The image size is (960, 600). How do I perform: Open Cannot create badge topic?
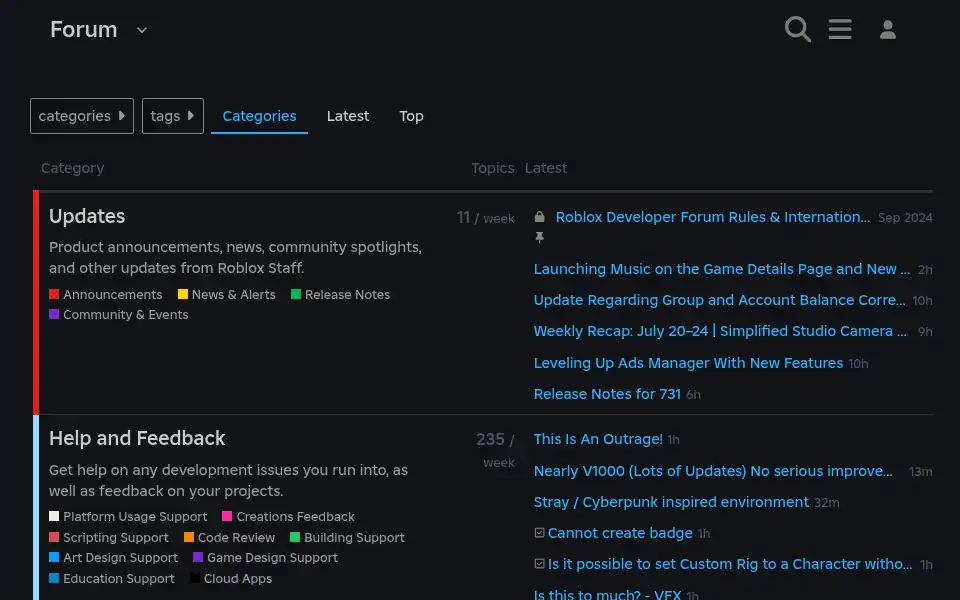point(620,533)
